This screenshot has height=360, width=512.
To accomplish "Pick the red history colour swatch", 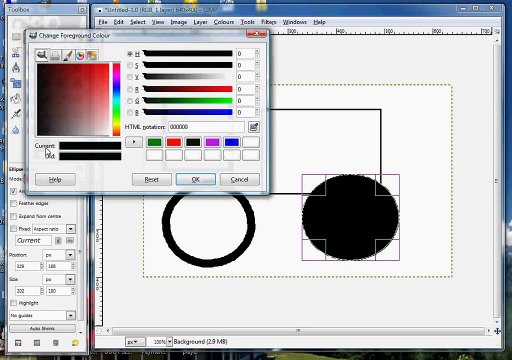I will point(174,142).
